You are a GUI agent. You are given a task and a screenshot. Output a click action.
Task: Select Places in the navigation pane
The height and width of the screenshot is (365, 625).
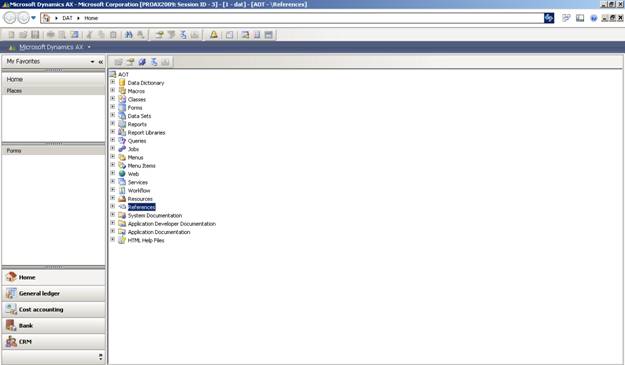[54, 90]
